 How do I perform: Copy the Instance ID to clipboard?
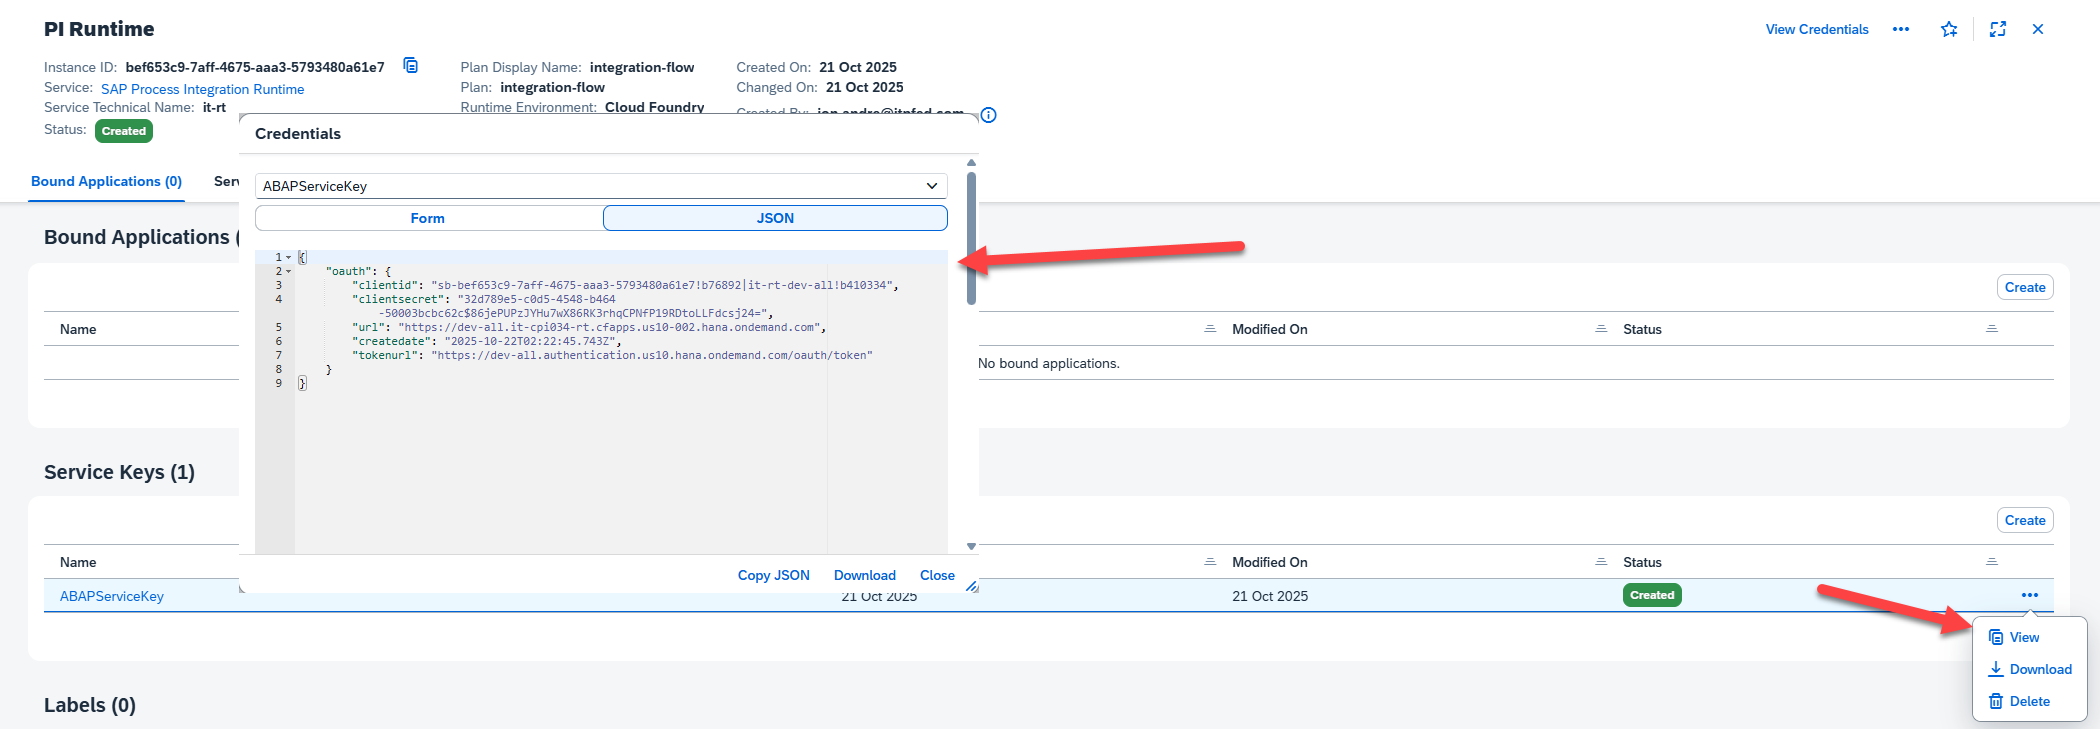(x=410, y=66)
